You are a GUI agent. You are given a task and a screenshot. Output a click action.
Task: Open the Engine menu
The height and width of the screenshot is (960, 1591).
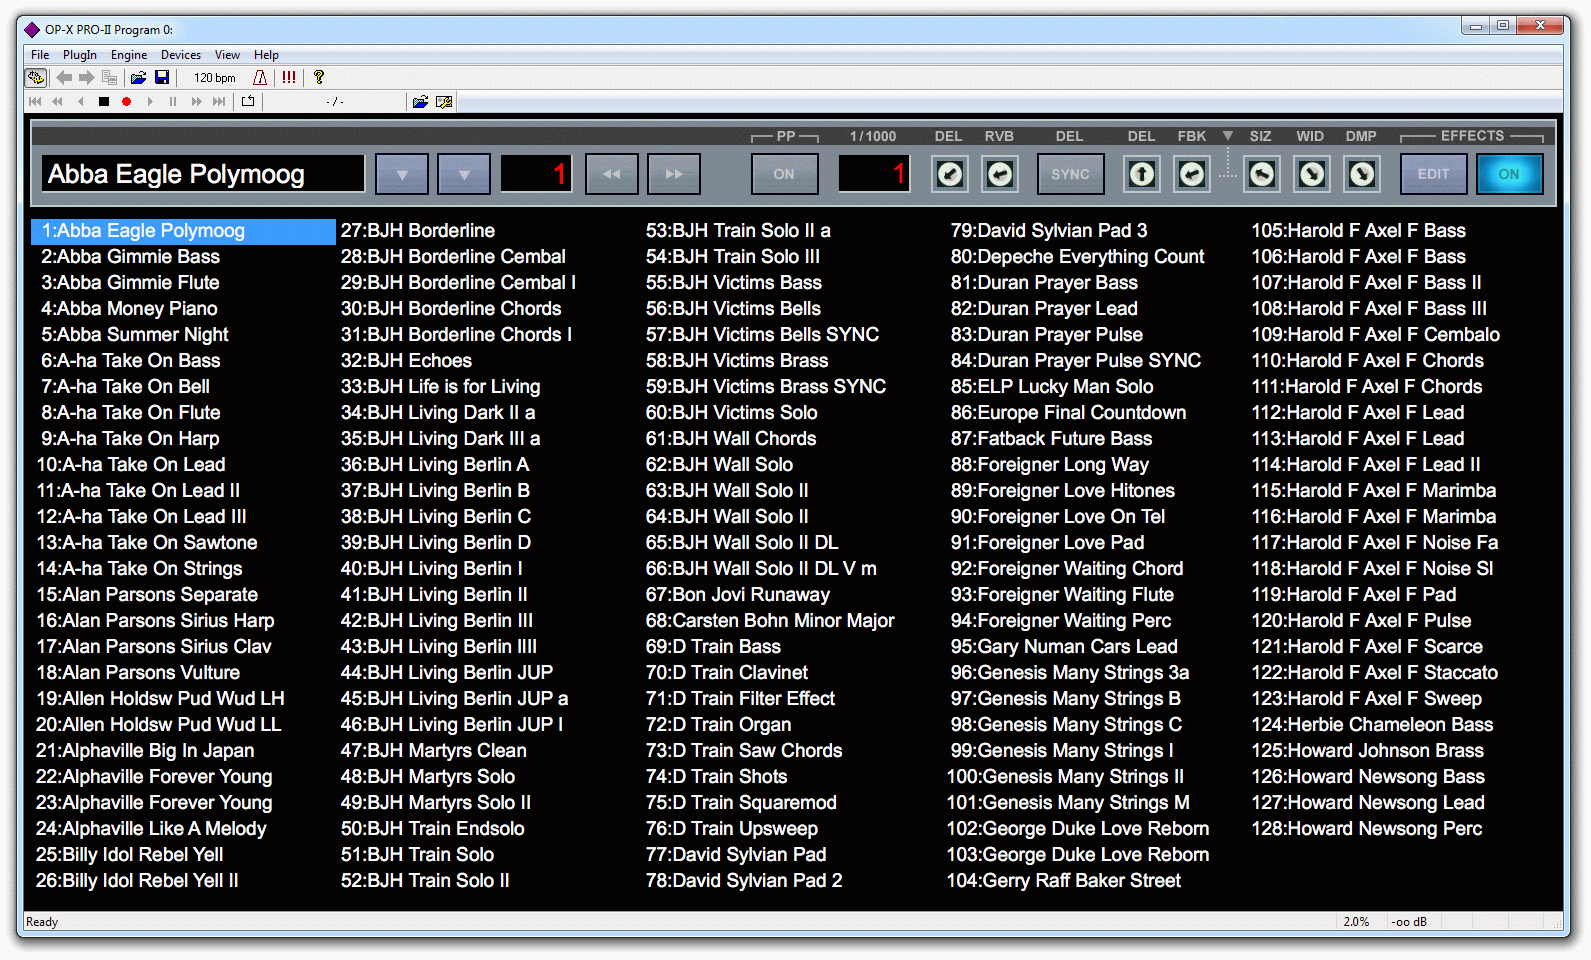pos(129,55)
